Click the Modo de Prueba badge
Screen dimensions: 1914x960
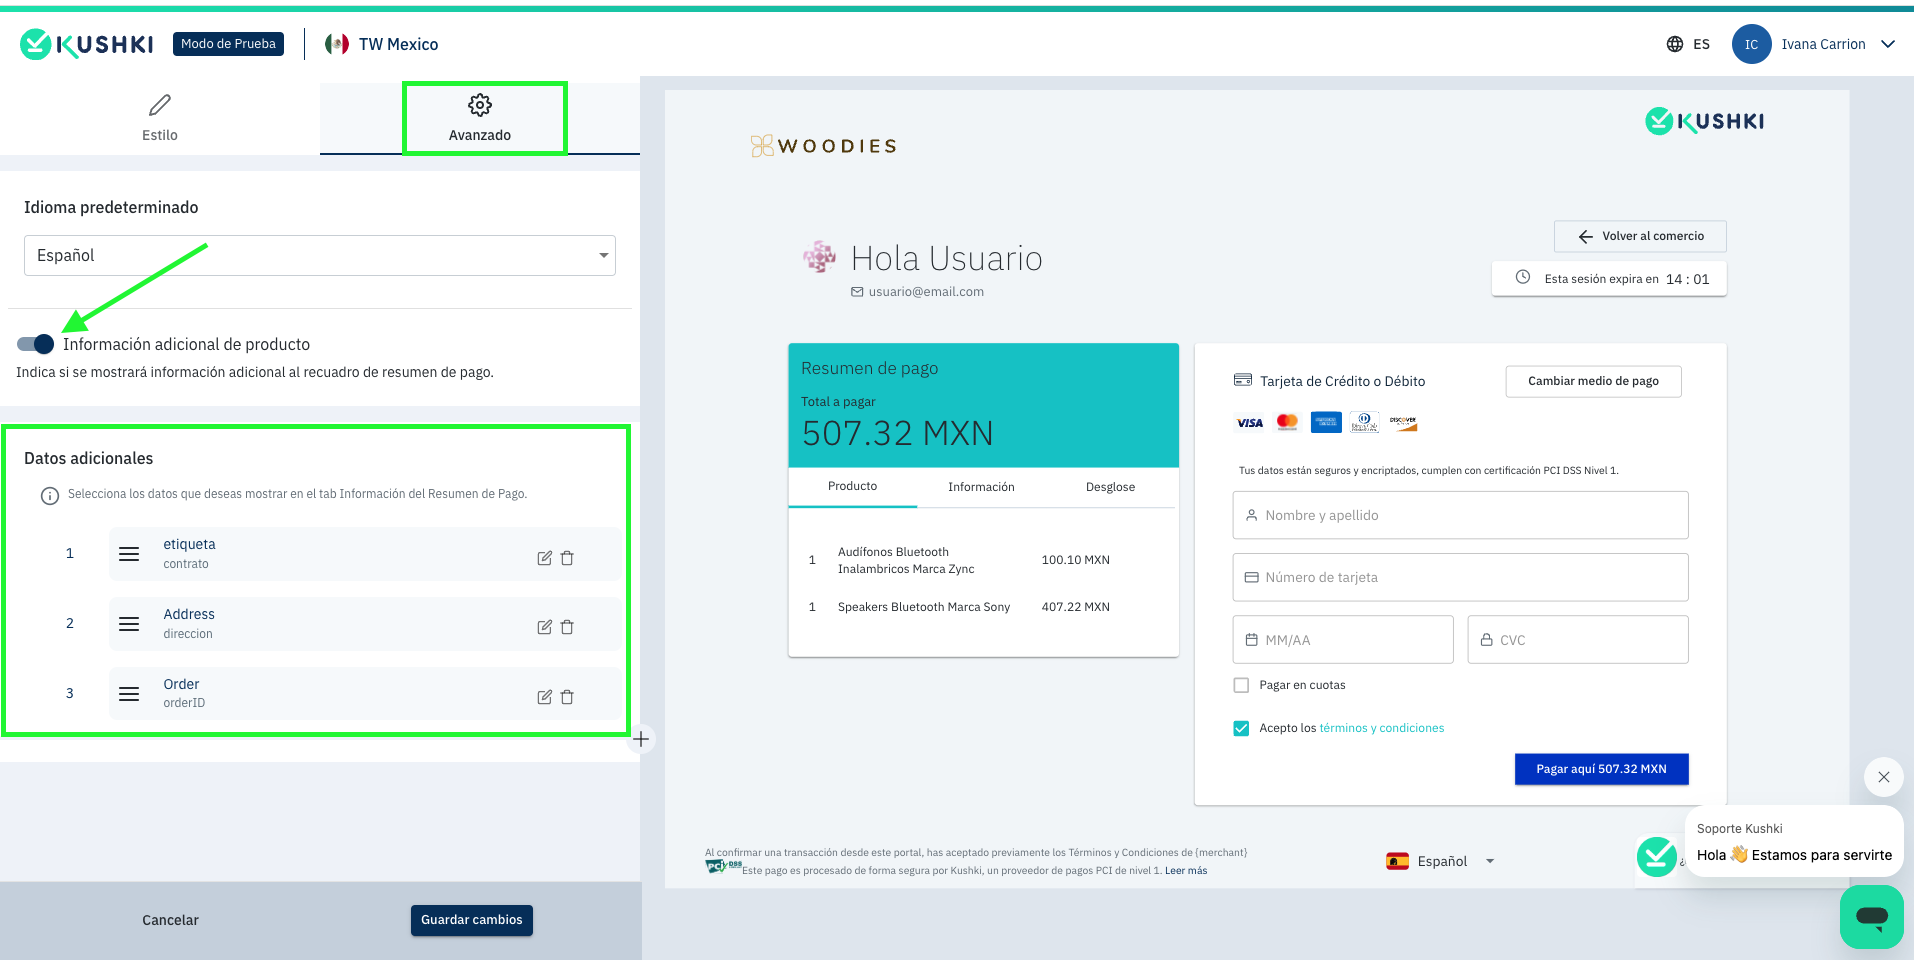click(228, 44)
